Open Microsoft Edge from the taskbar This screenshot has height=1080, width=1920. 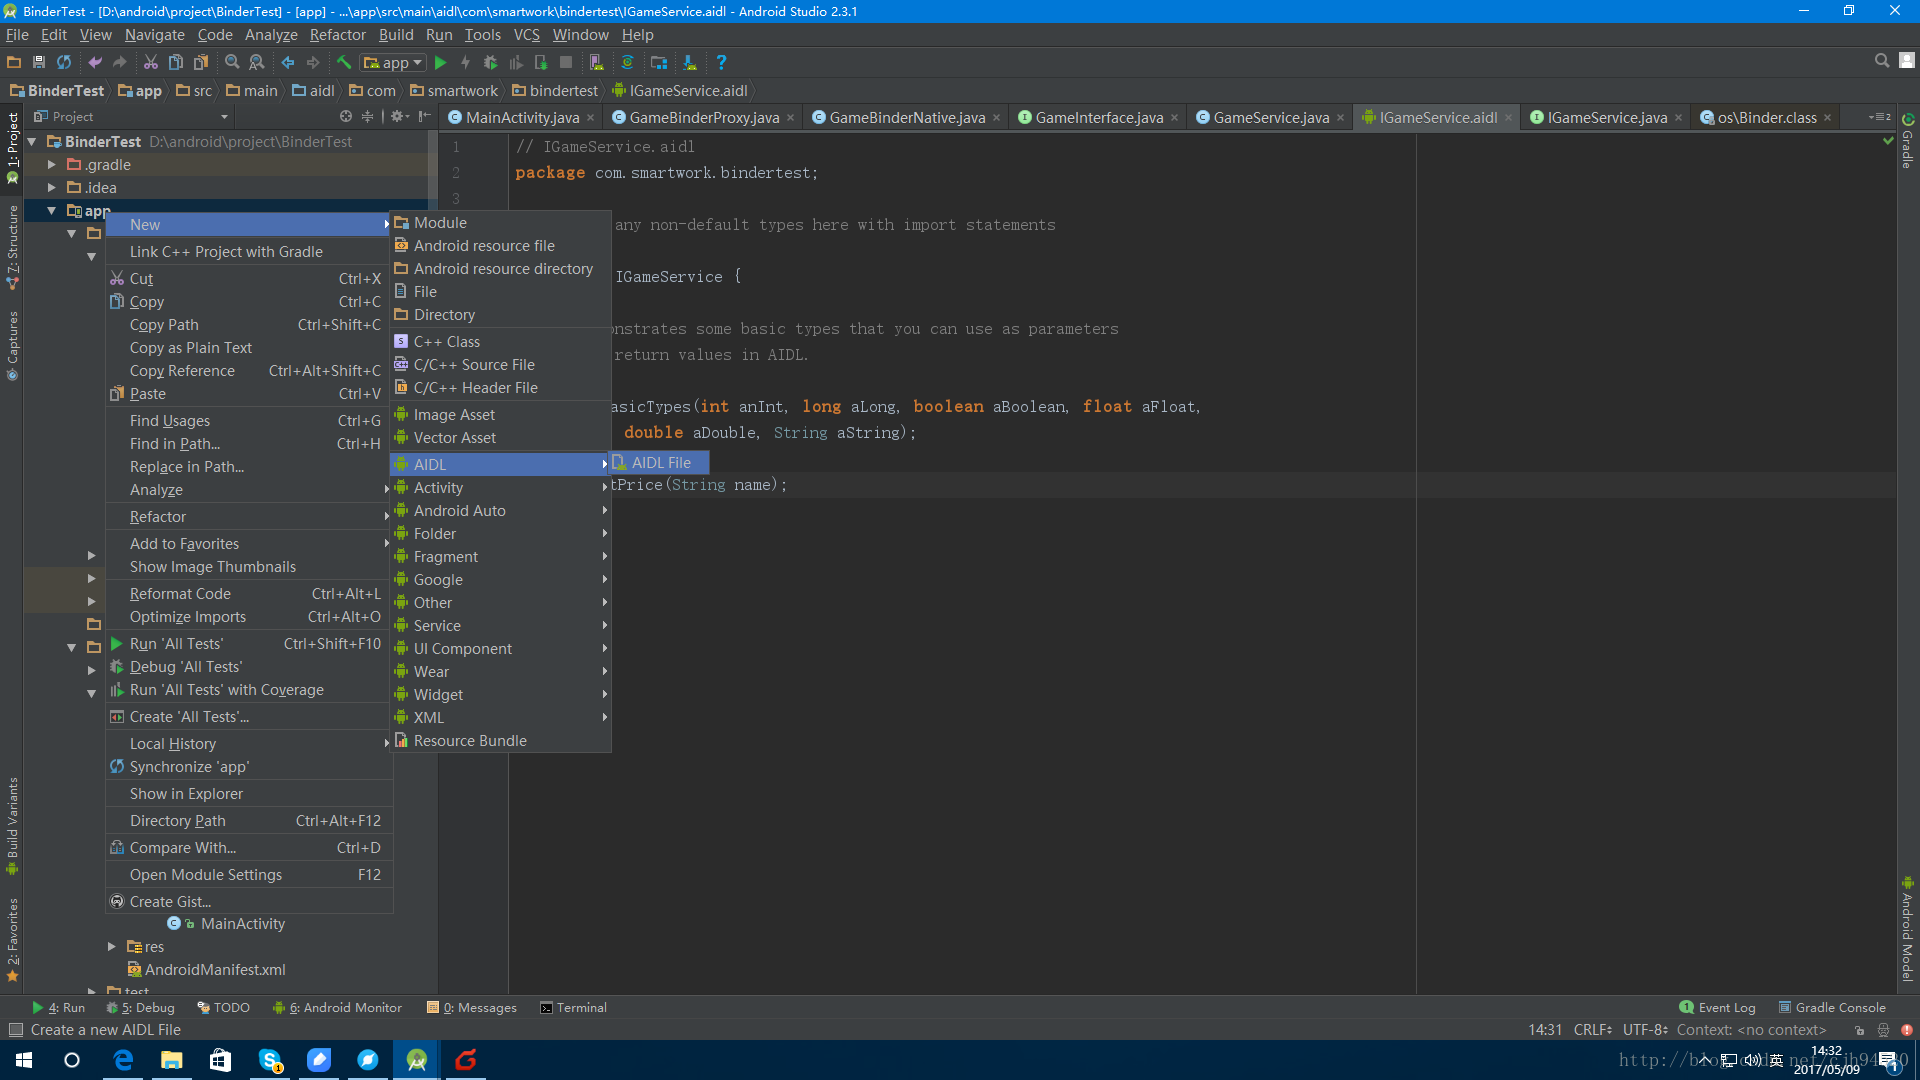click(x=123, y=1060)
